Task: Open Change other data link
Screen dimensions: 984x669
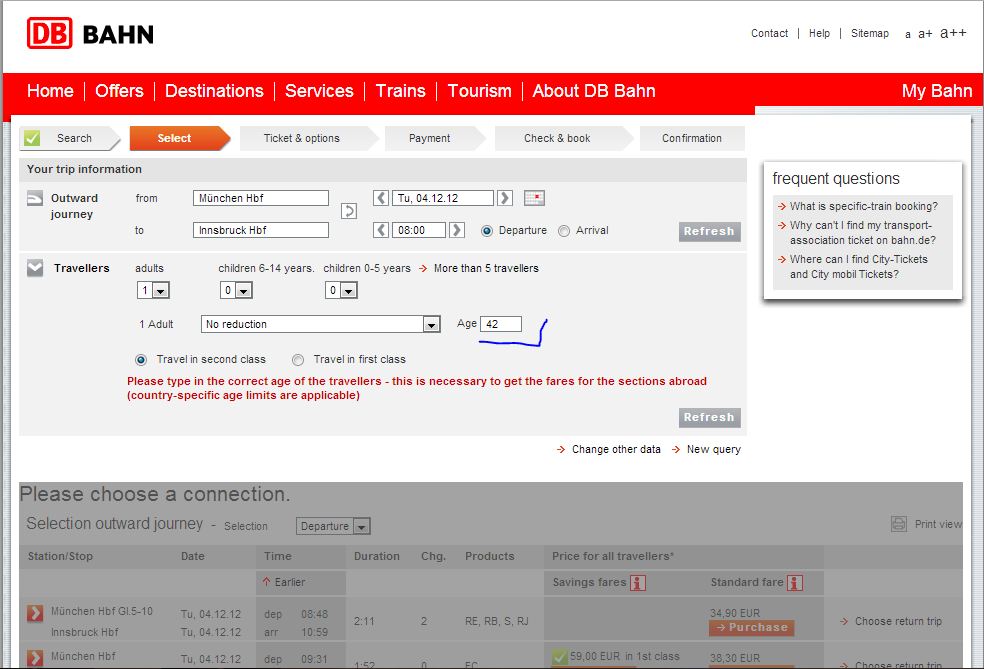Action: (x=616, y=449)
